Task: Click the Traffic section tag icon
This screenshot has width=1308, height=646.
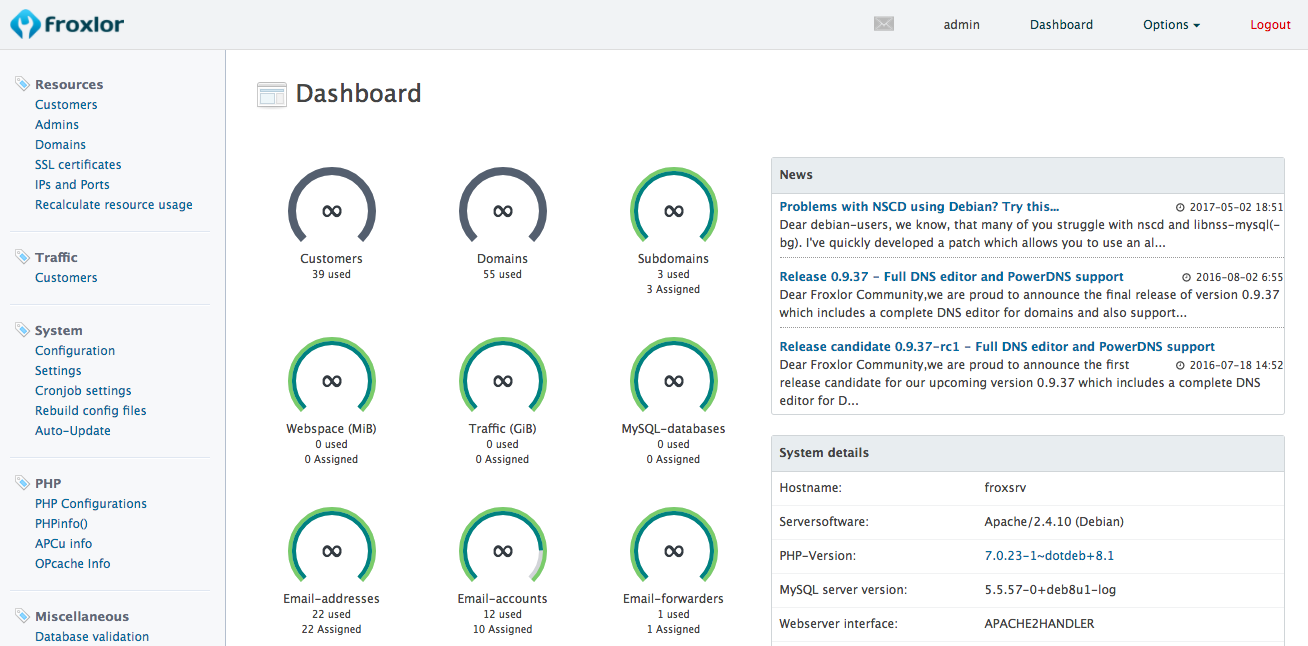Action: coord(22,257)
